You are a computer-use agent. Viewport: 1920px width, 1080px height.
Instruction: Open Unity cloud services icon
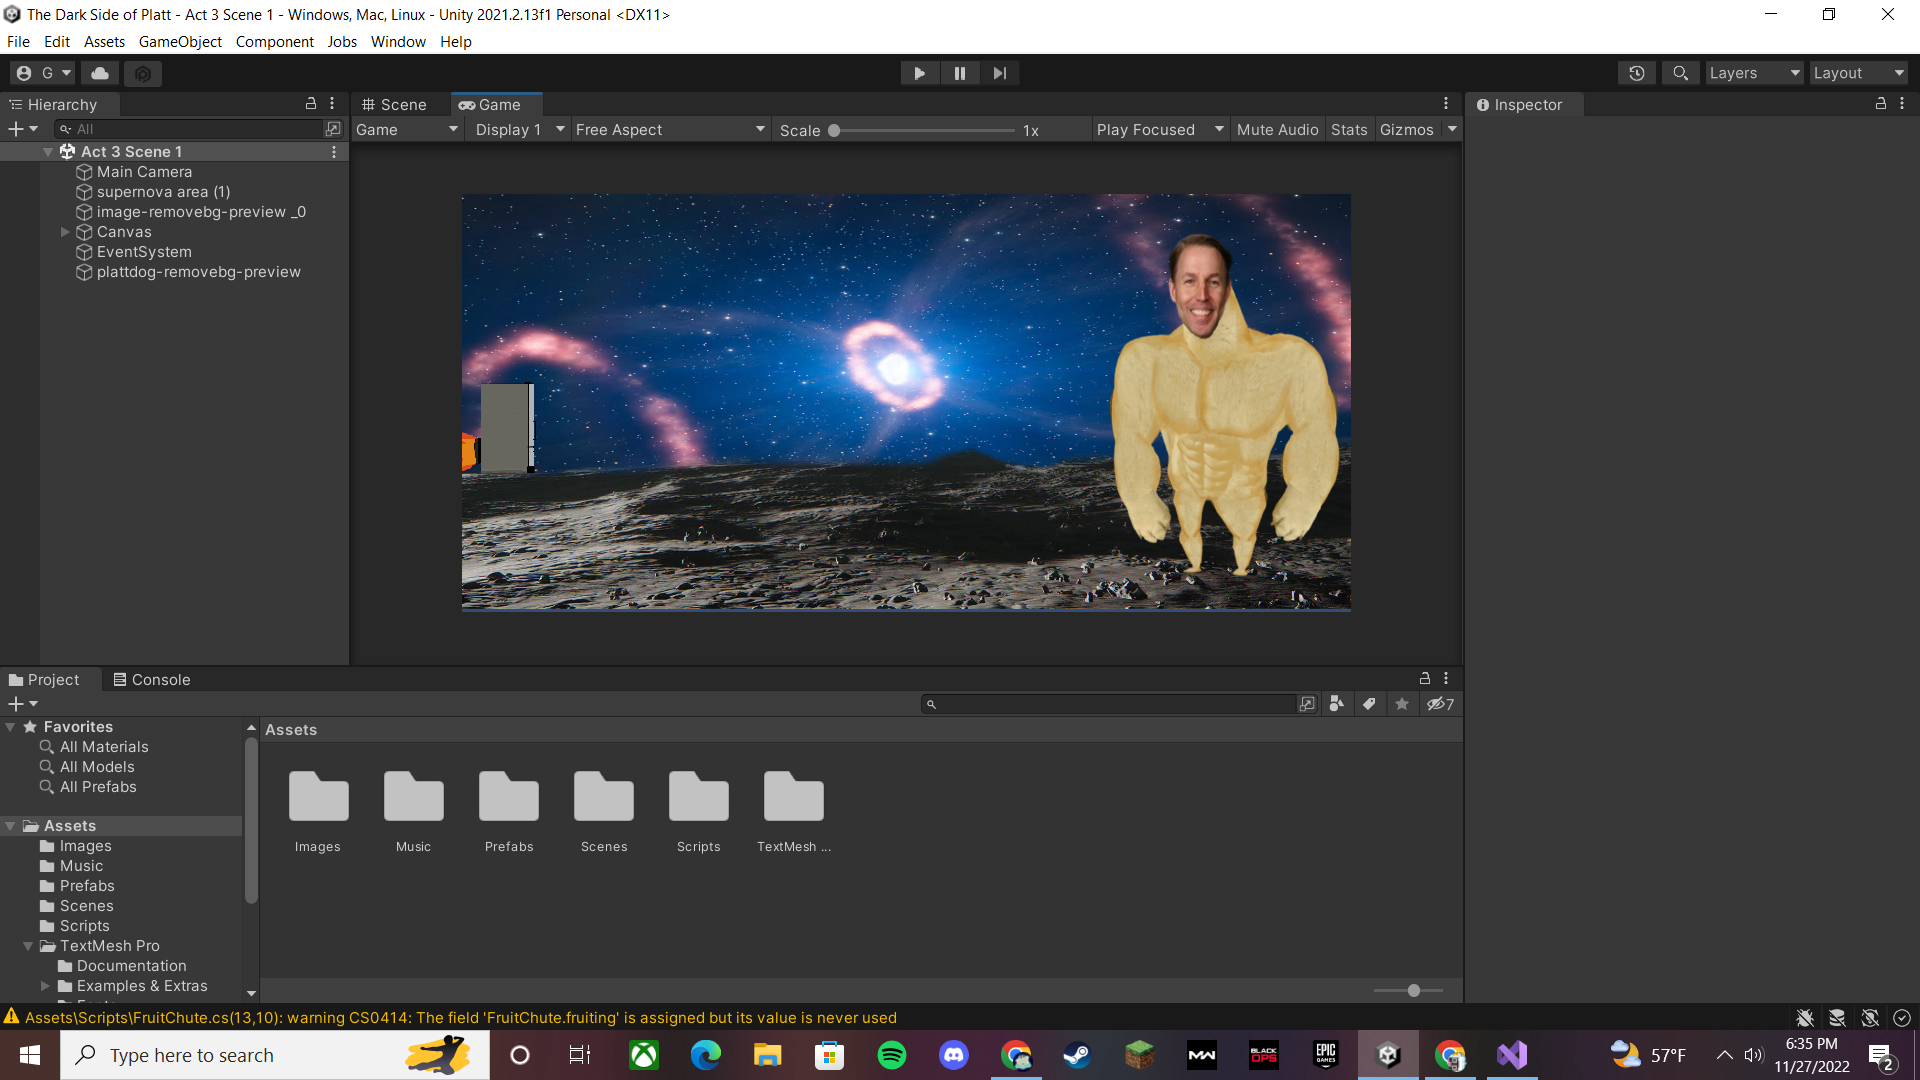tap(100, 73)
